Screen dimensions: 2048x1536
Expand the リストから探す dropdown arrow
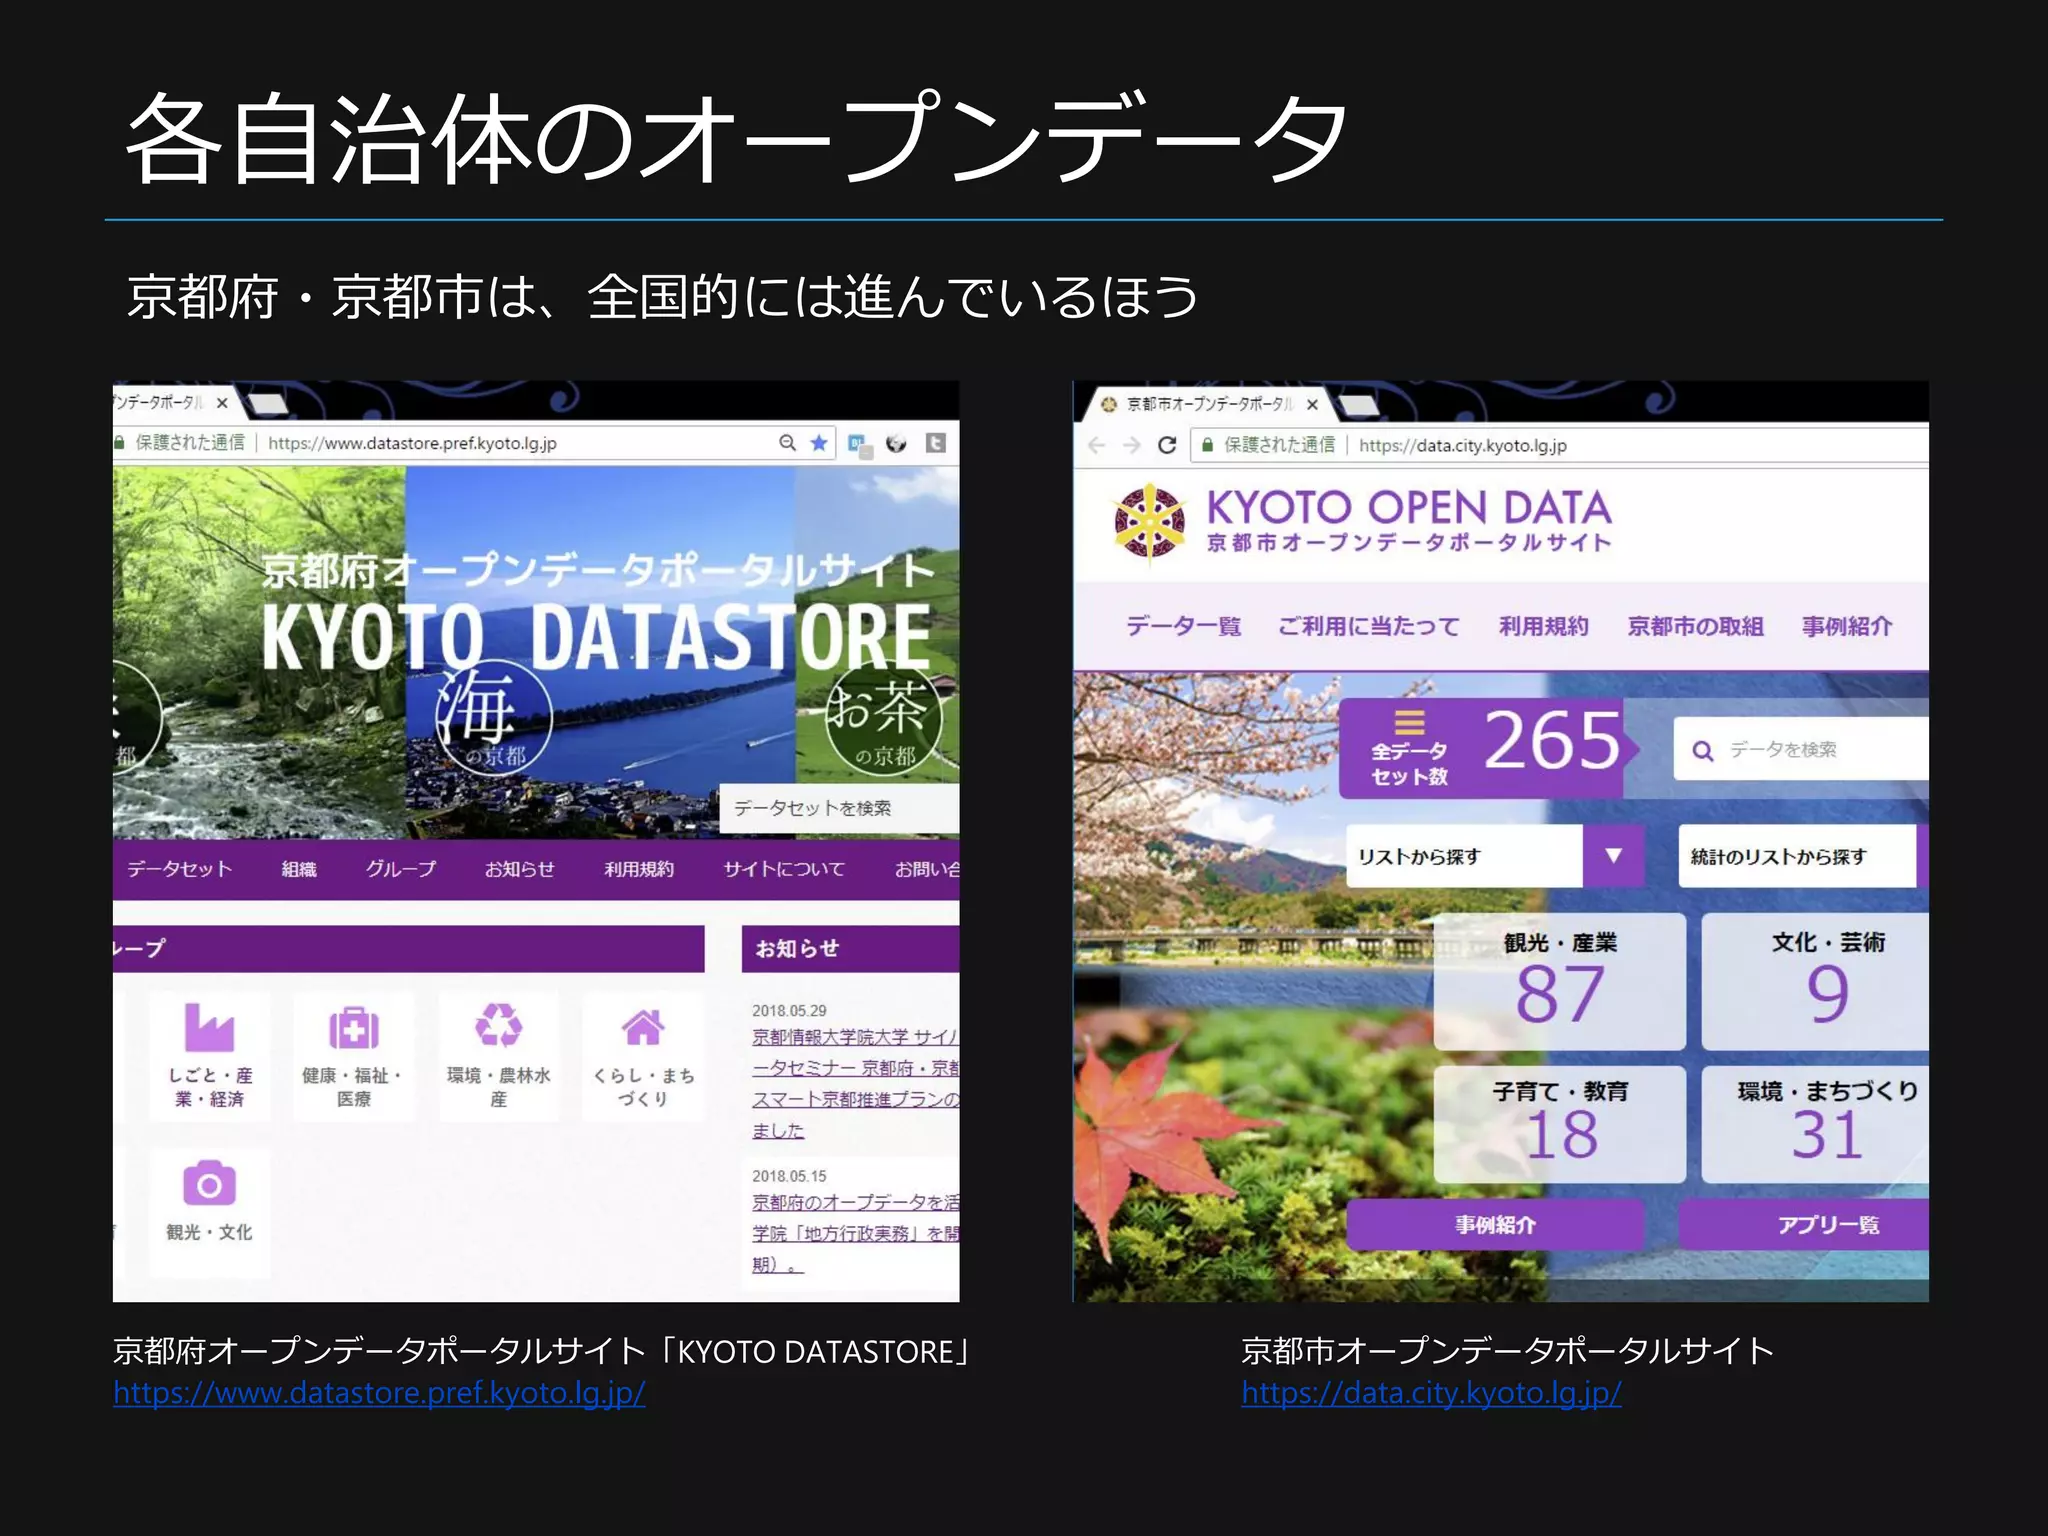pos(1613,856)
